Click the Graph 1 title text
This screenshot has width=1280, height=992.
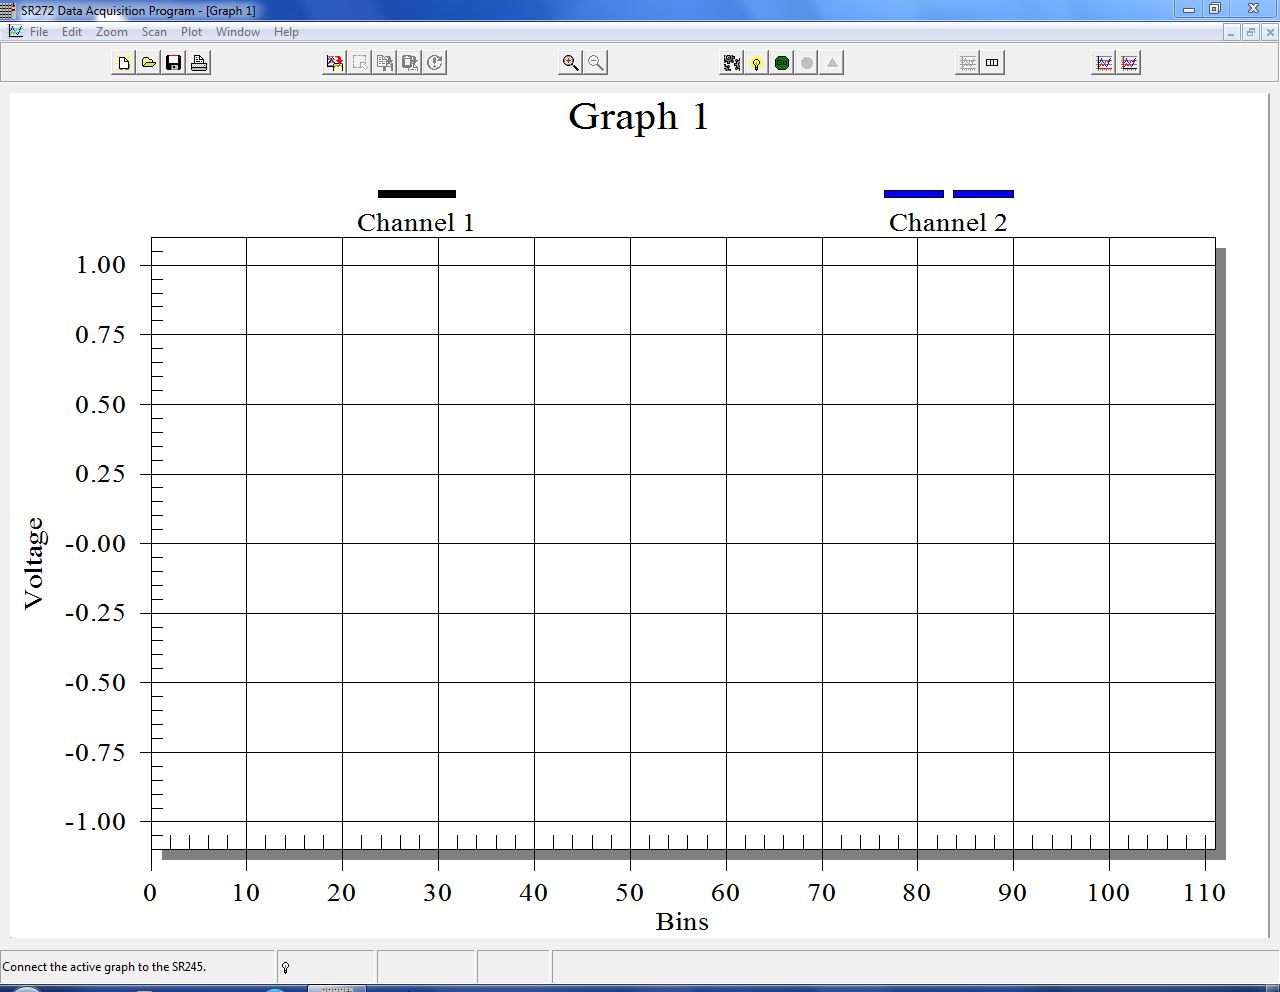[637, 117]
